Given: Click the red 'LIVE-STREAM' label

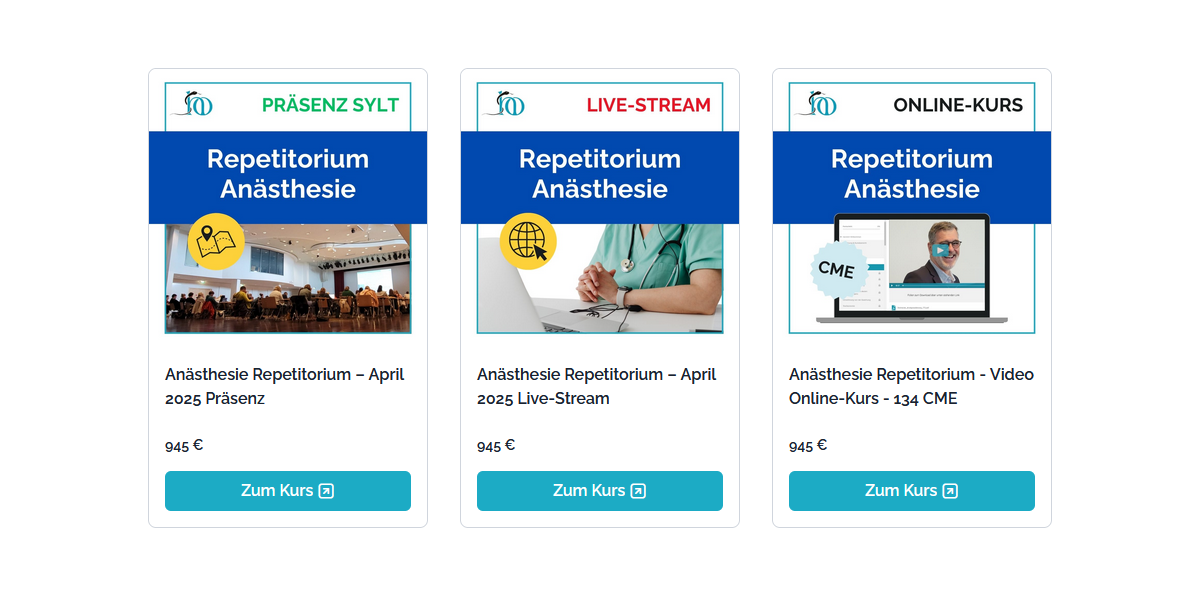Looking at the screenshot, I should click(x=648, y=105).
